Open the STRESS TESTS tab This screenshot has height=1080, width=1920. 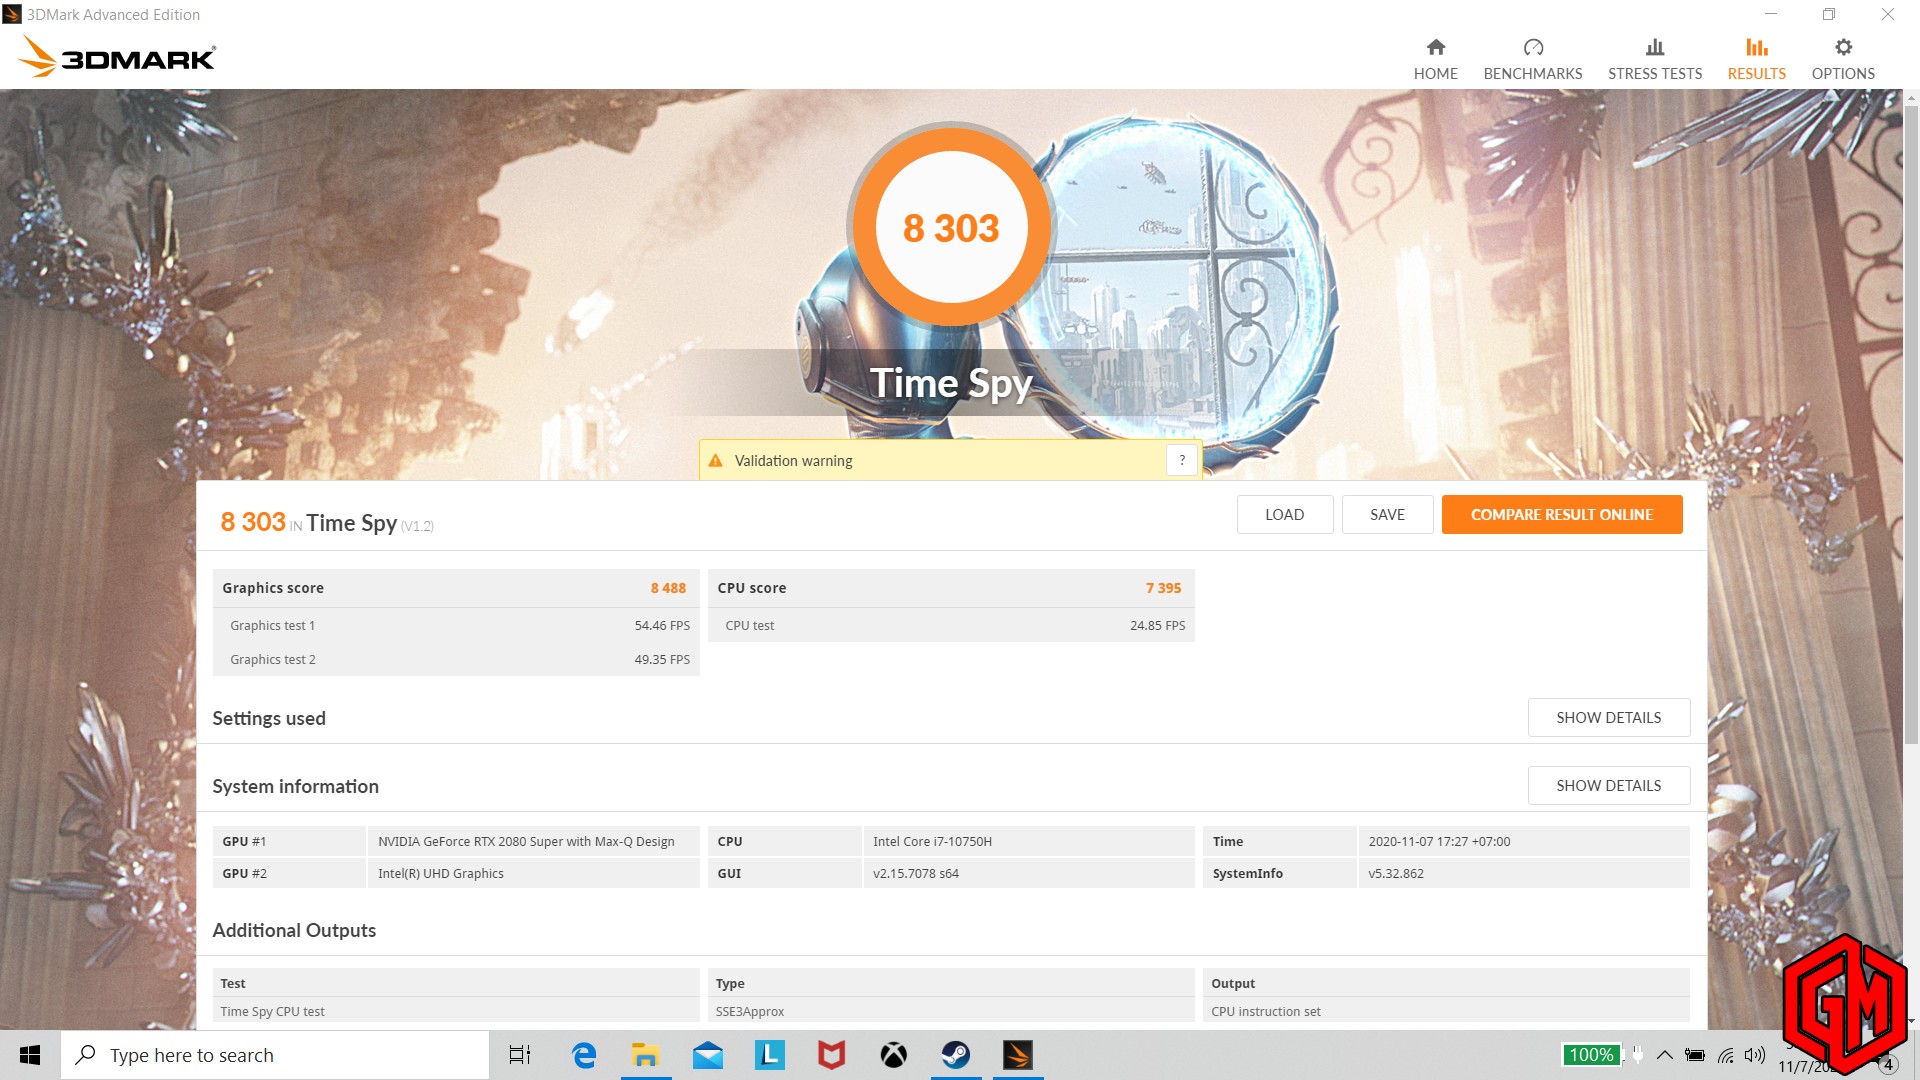pos(1655,59)
